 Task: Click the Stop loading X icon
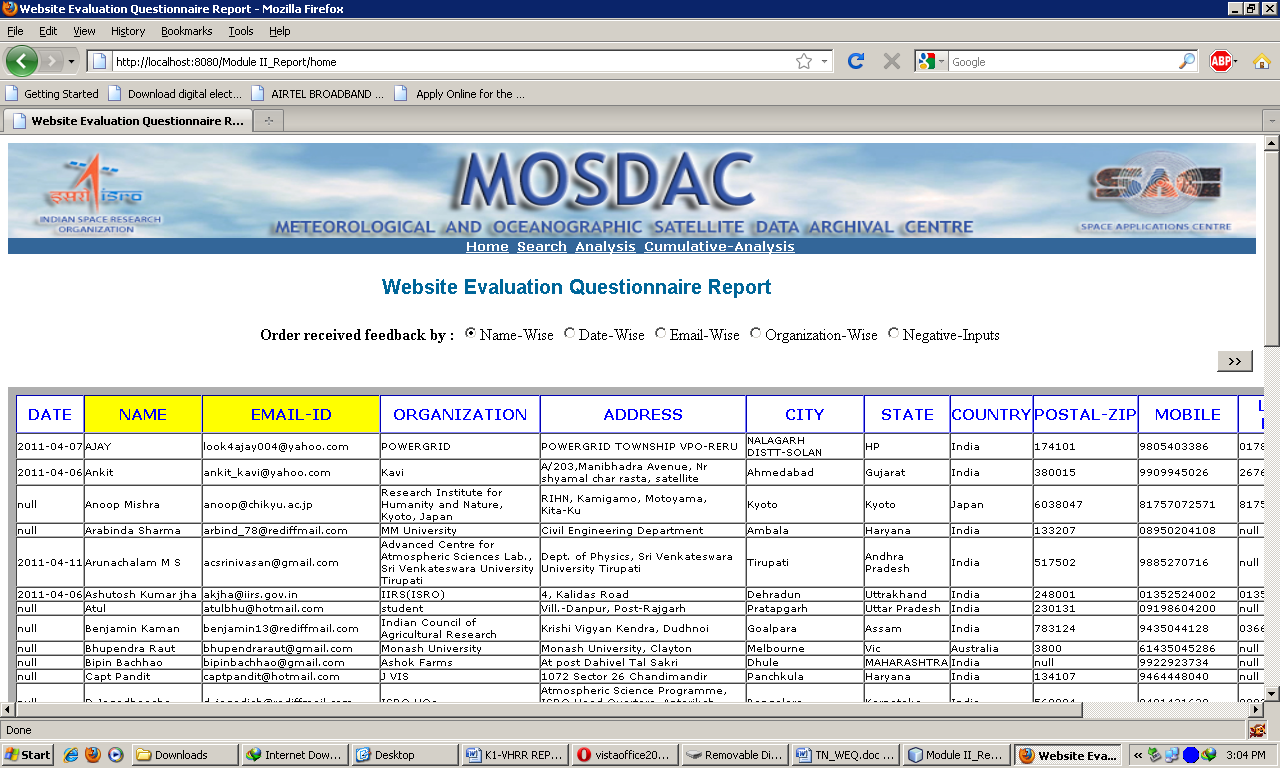click(x=892, y=61)
